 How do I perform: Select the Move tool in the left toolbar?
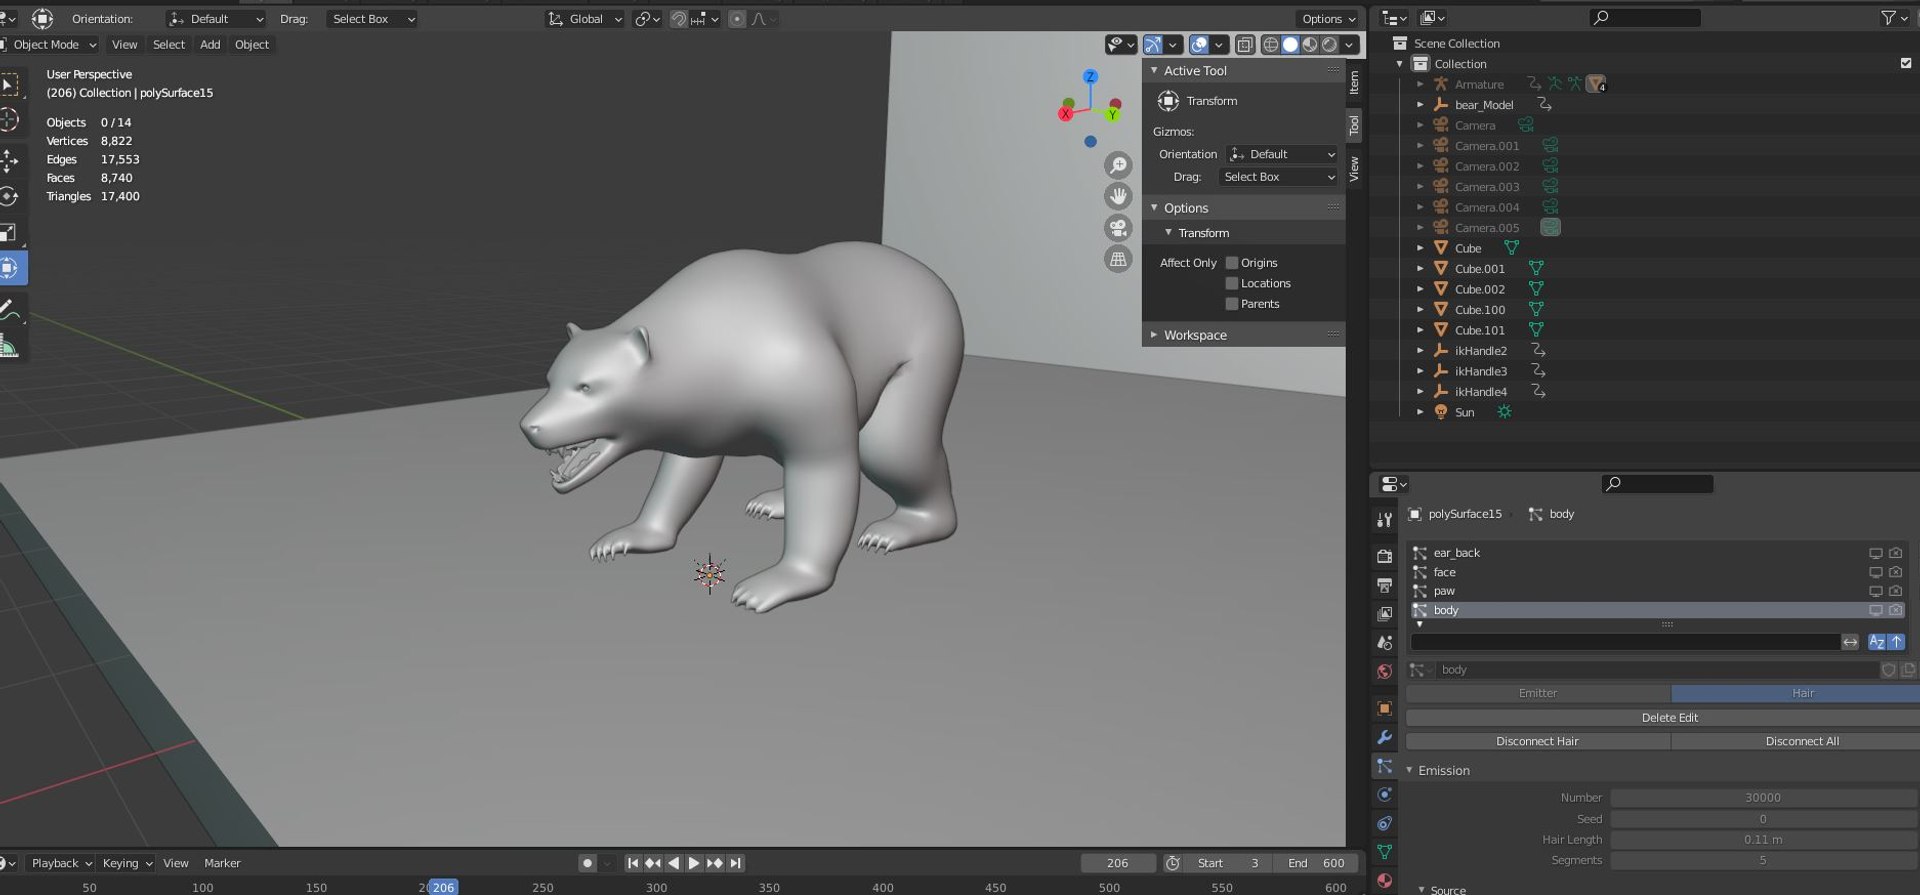pos(9,159)
